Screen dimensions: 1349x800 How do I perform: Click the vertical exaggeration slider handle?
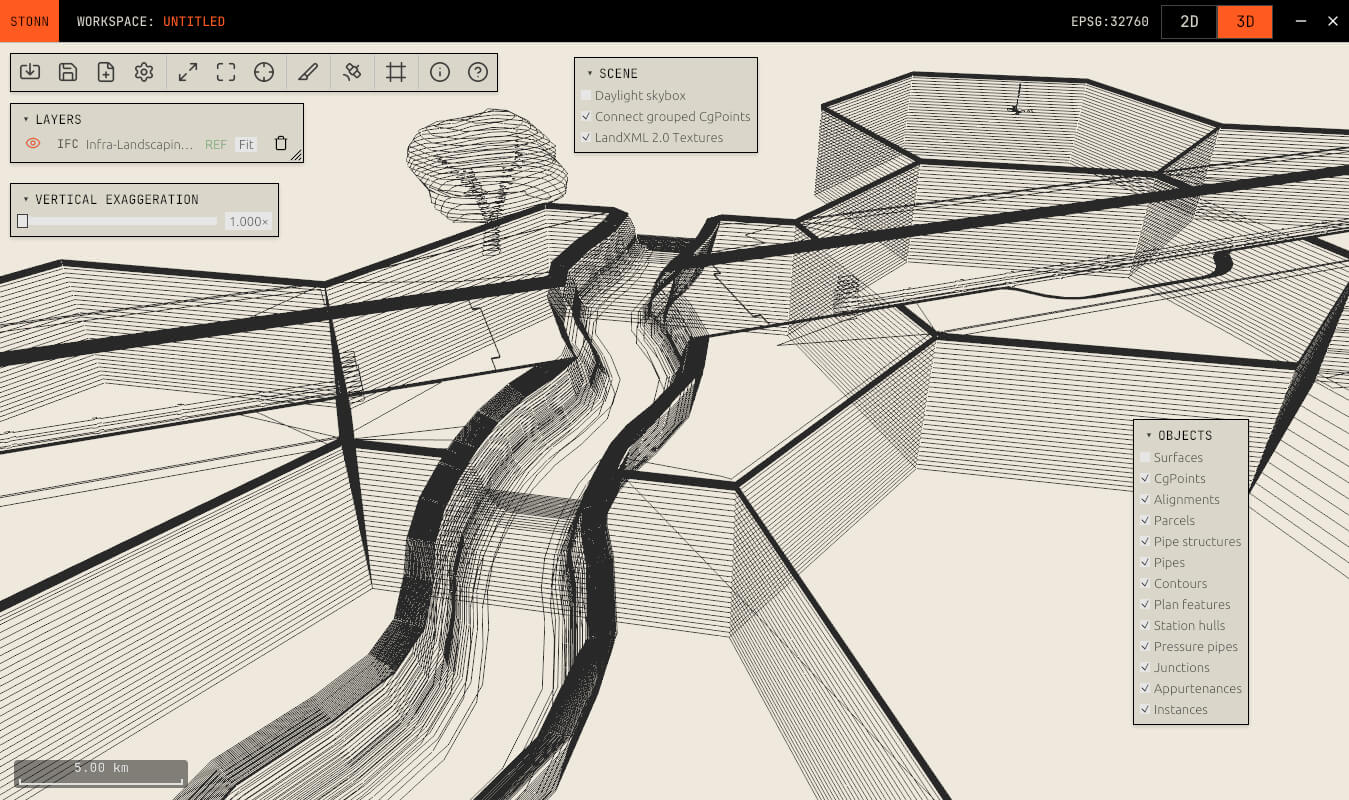click(22, 221)
